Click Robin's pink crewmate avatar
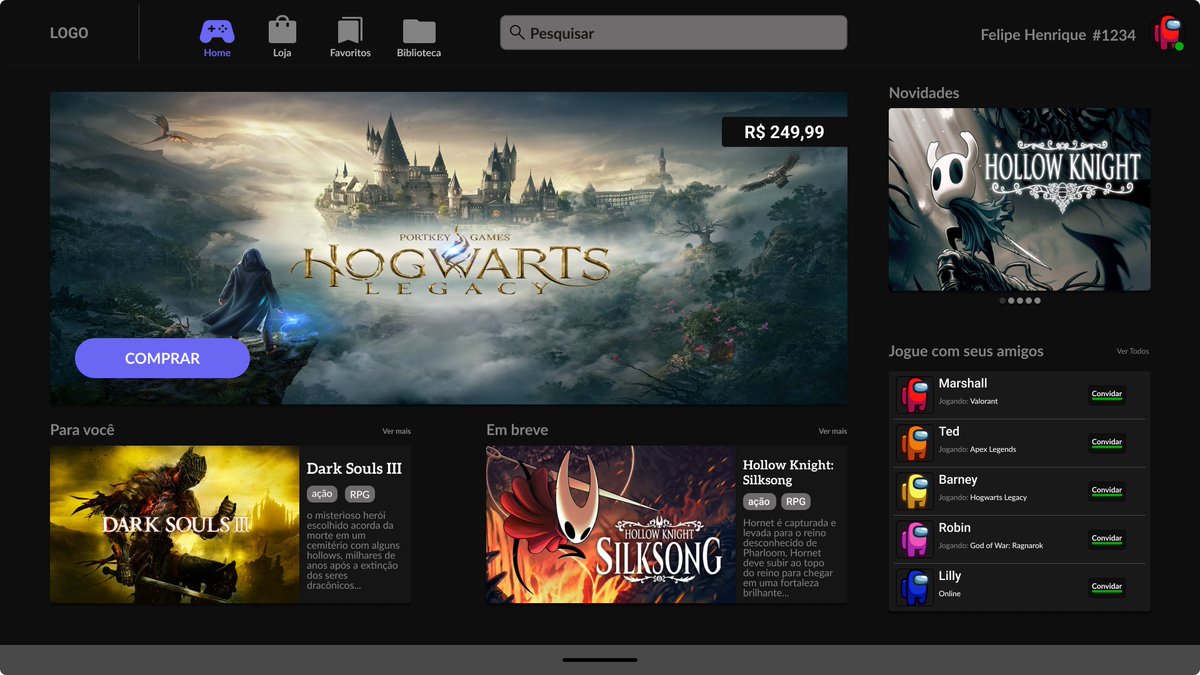 [x=914, y=539]
